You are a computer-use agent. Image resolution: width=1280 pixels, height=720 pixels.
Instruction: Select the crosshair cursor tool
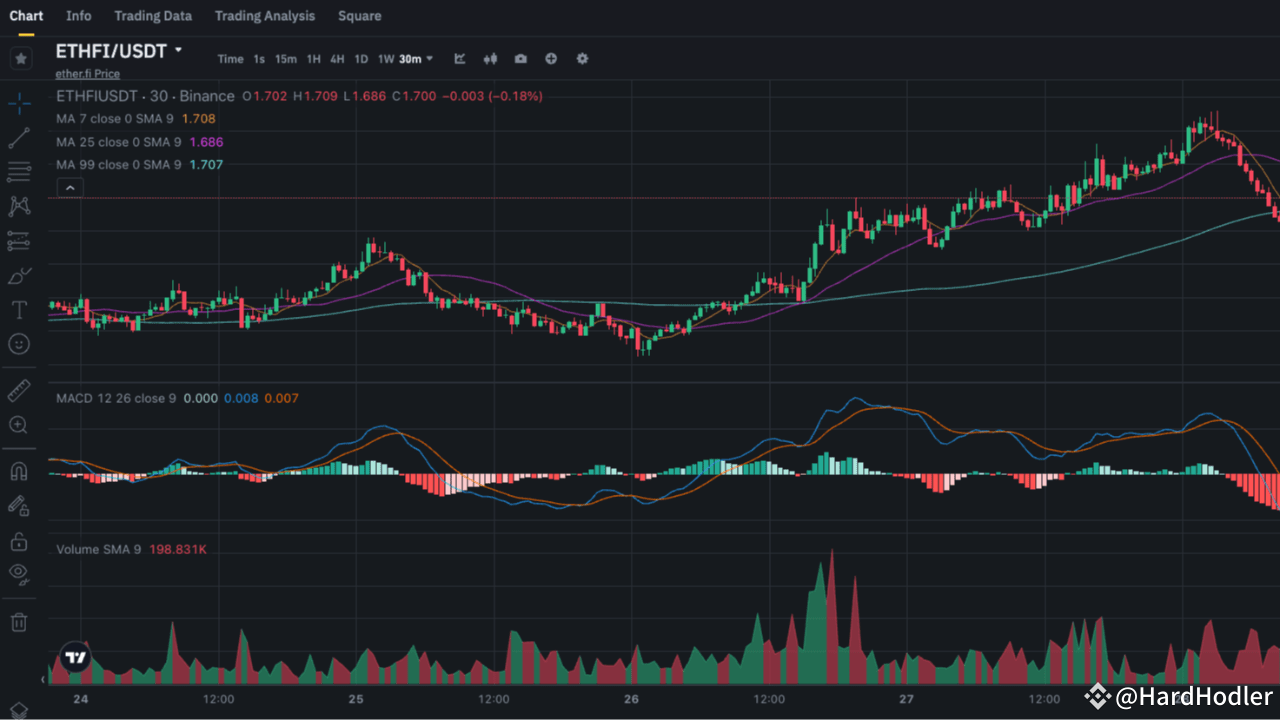click(x=19, y=103)
